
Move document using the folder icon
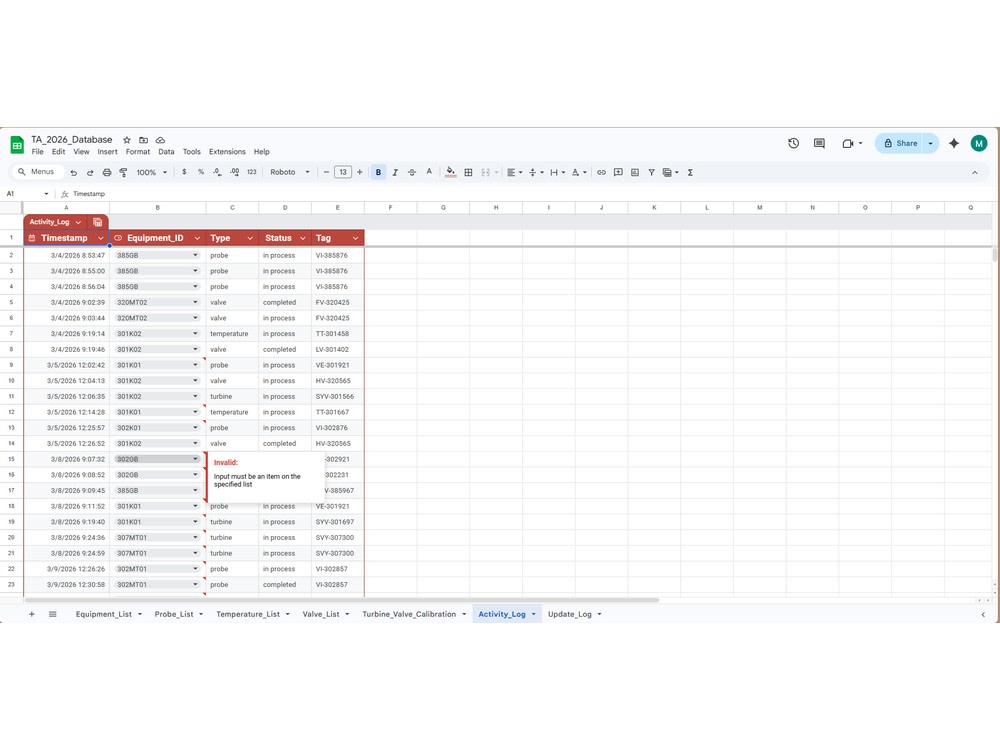143,140
